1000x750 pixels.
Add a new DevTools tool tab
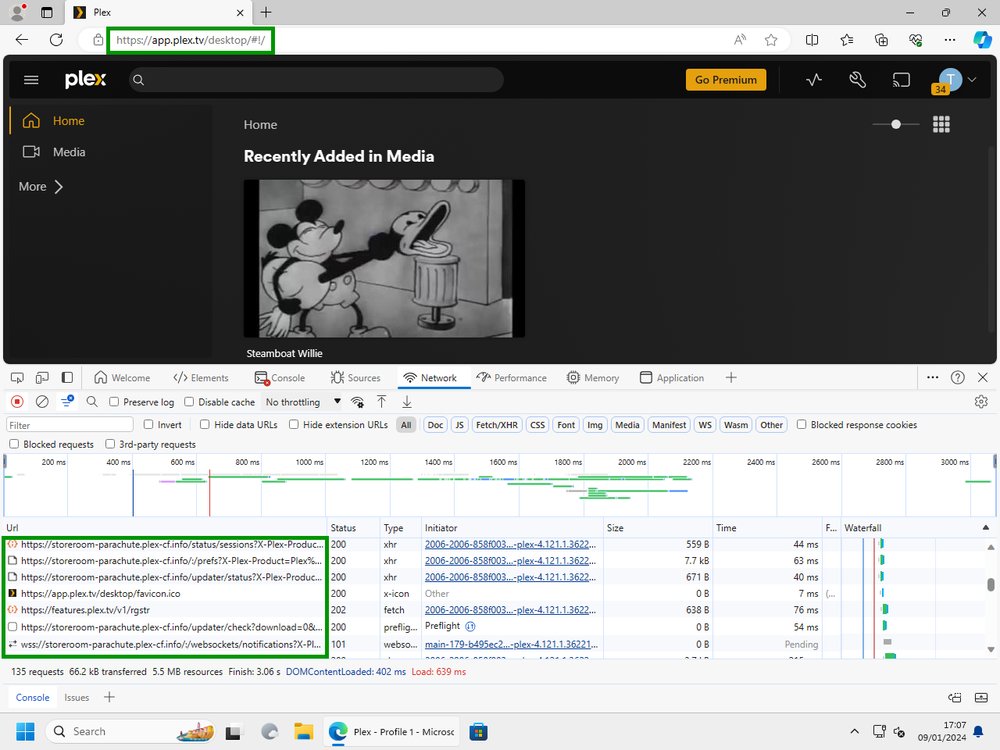[x=731, y=378]
